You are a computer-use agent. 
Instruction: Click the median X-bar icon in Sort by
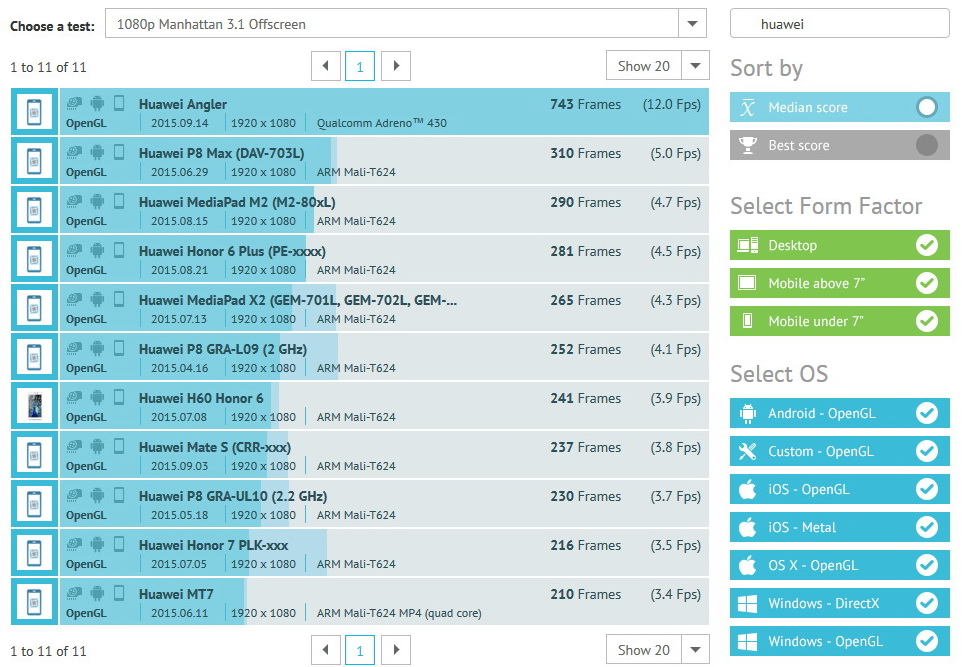747,107
